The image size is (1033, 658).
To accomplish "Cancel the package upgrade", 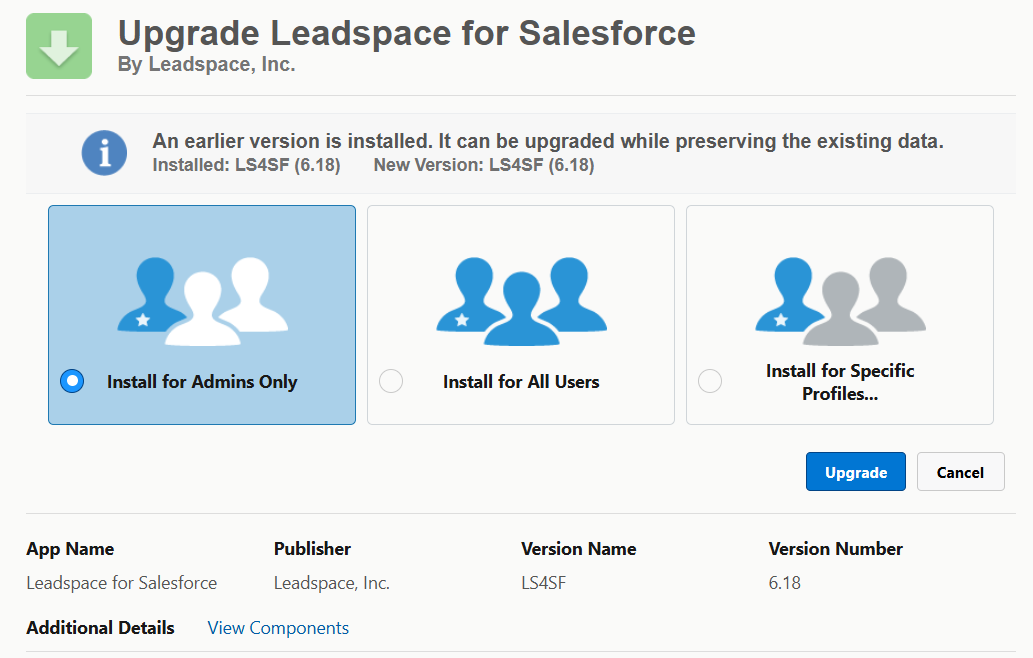I will pyautogui.click(x=961, y=472).
